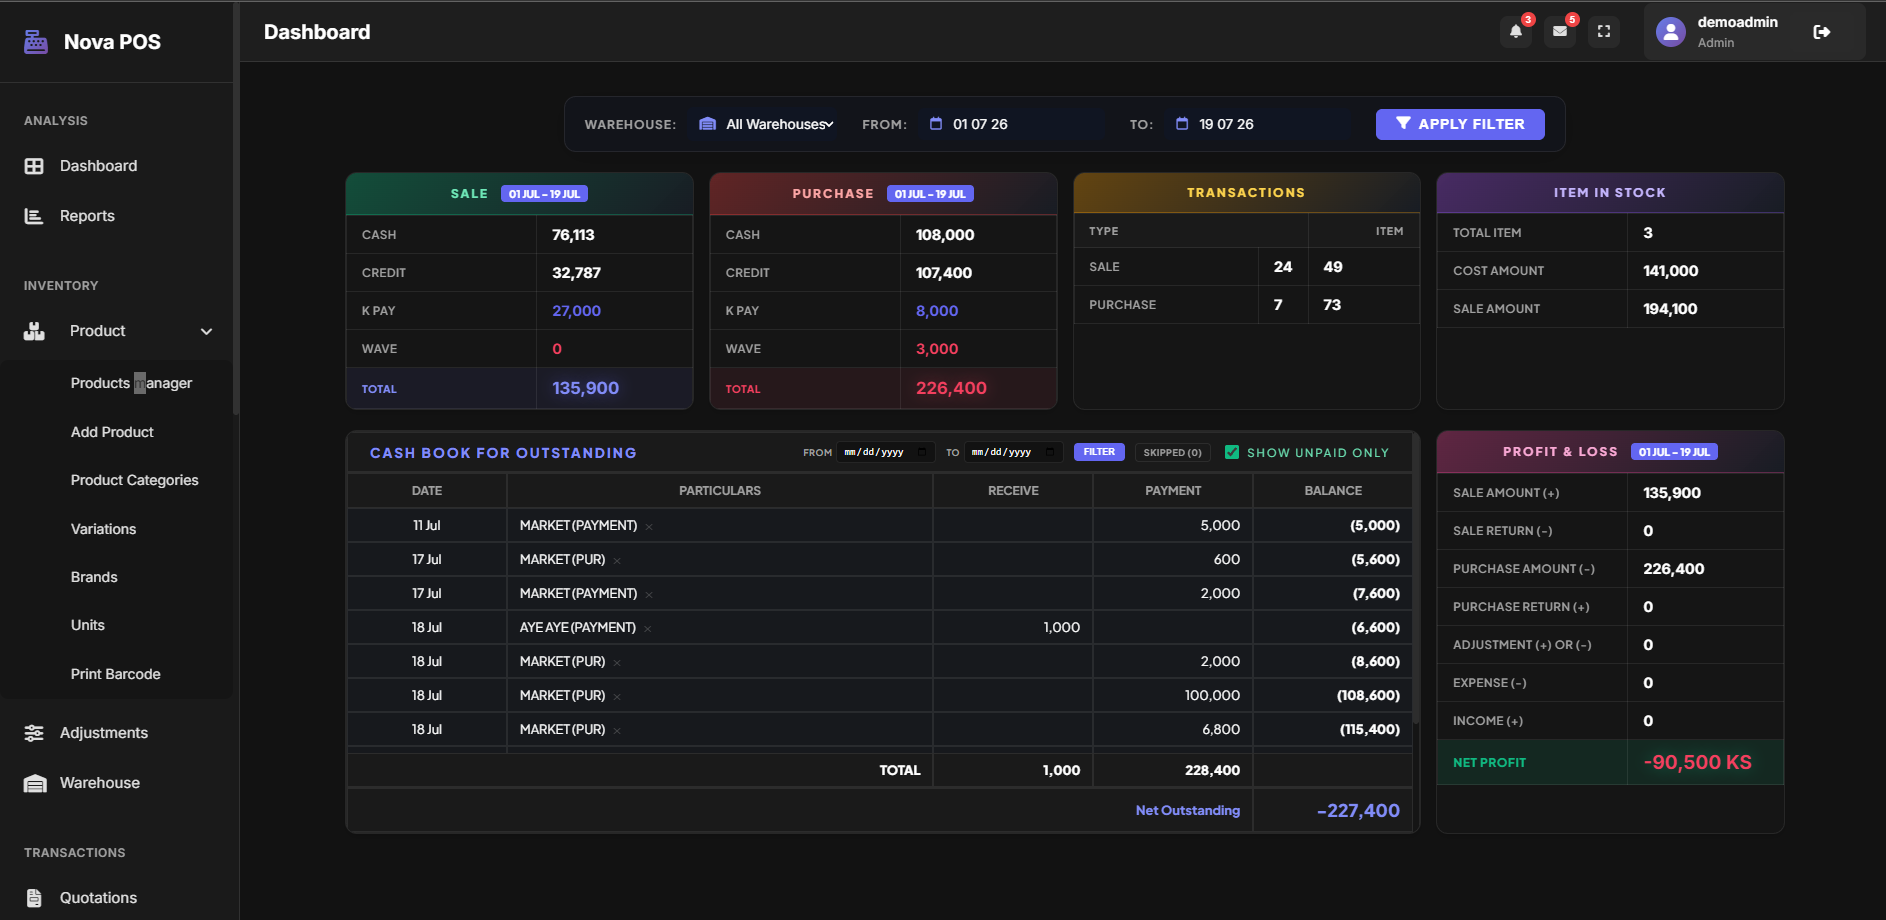Skip the 17 Jul MARKET(PUR) entry with x
The image size is (1886, 920).
click(617, 561)
